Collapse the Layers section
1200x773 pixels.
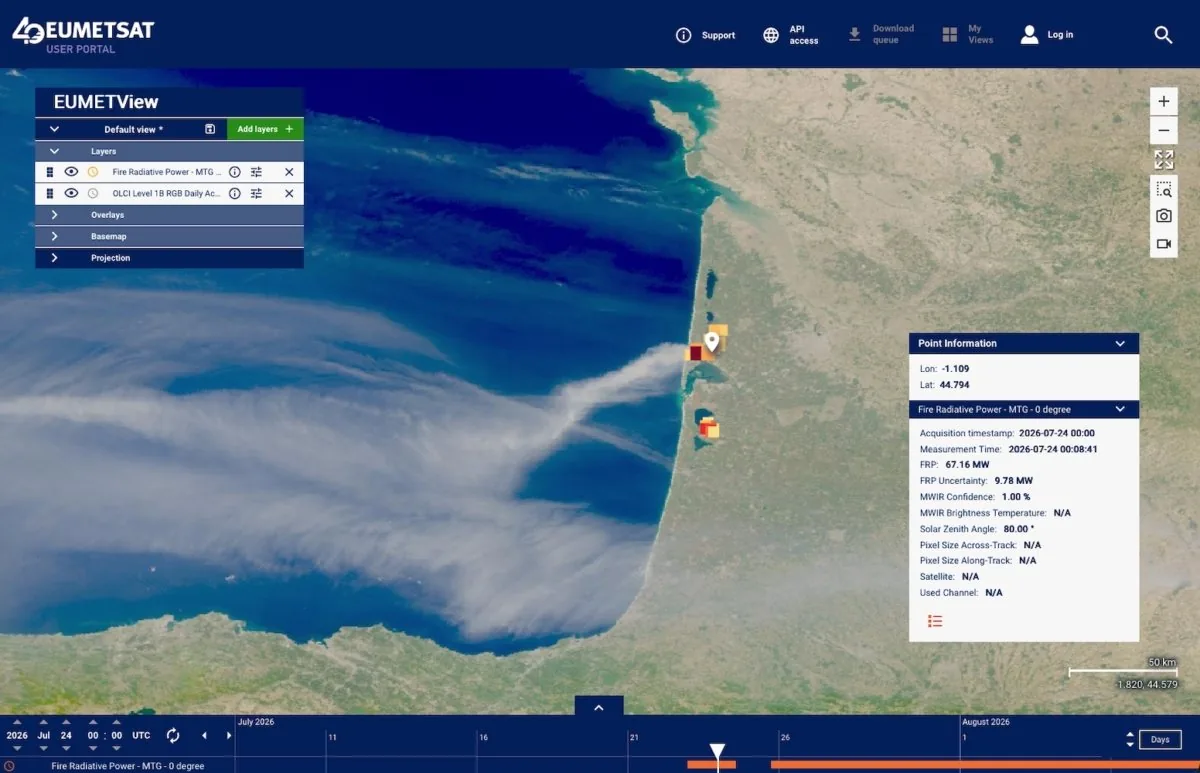pos(54,151)
